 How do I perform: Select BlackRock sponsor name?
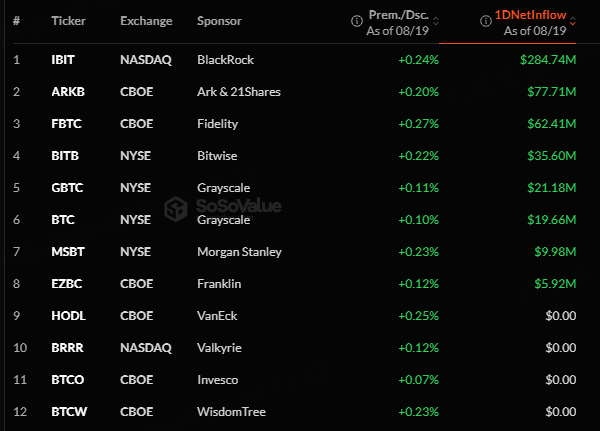(x=225, y=60)
